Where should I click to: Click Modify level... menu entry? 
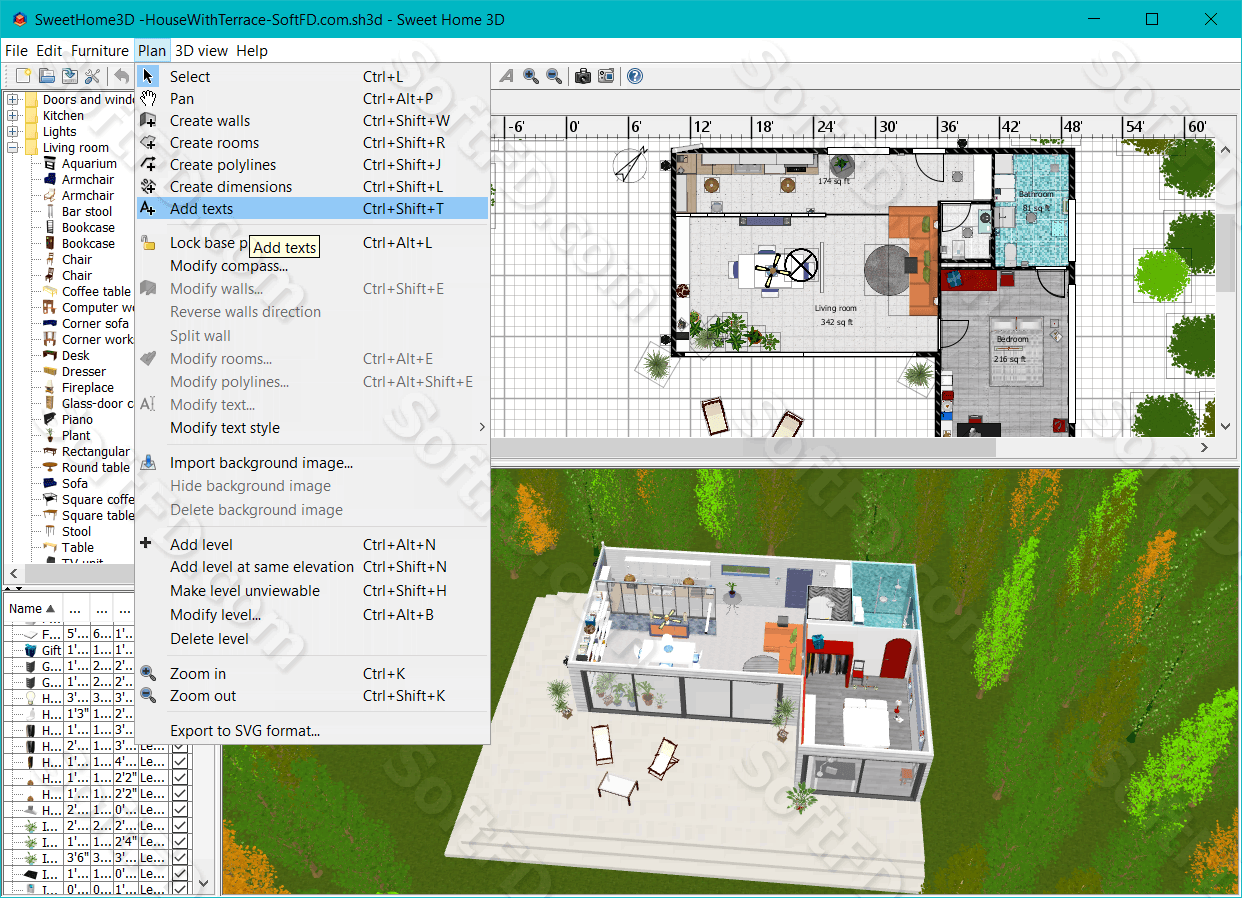click(x=312, y=614)
